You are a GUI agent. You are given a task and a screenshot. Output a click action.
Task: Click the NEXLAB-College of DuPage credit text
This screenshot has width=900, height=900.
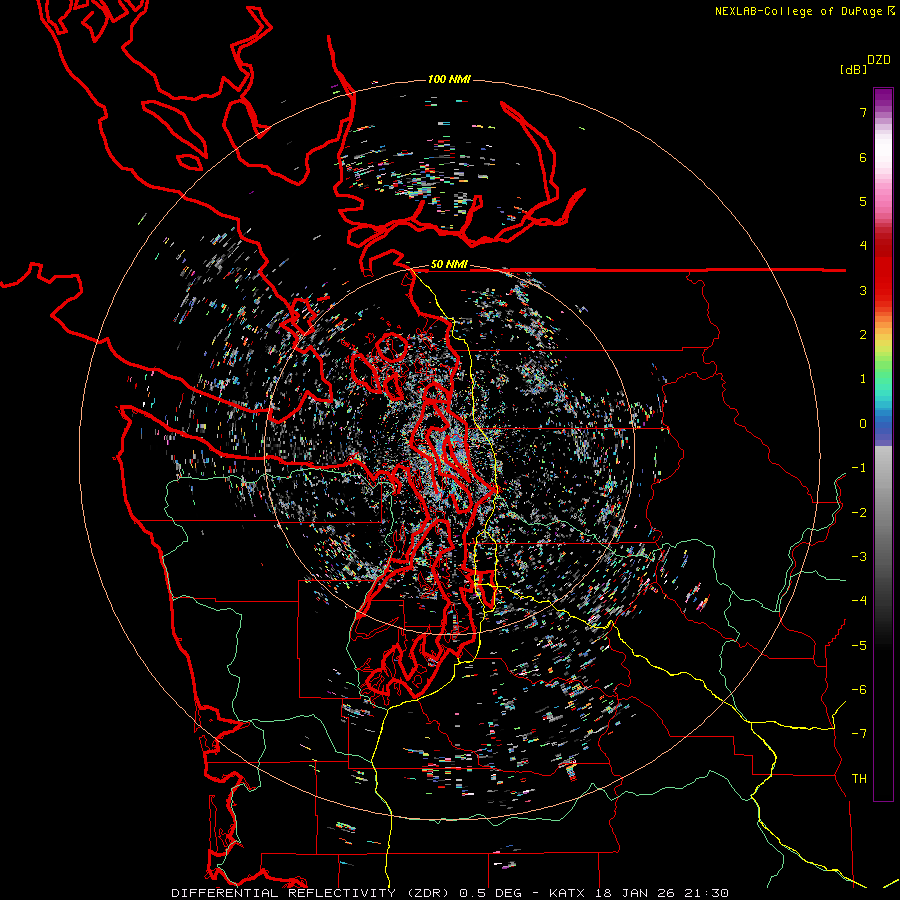800,11
